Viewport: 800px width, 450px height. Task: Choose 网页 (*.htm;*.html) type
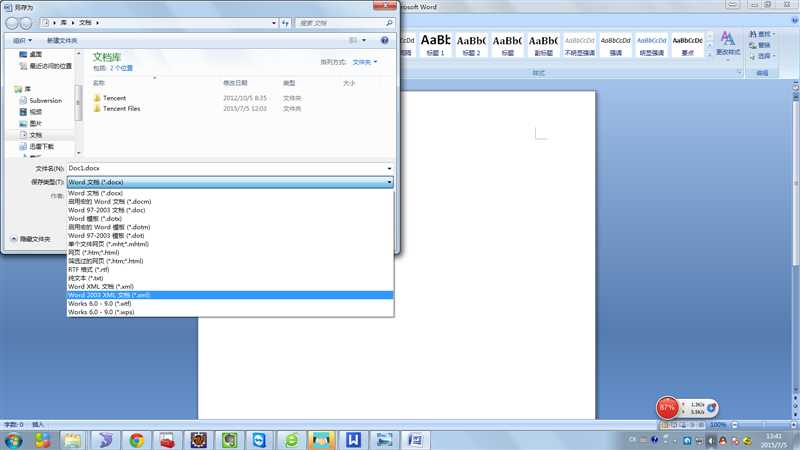tap(230, 253)
